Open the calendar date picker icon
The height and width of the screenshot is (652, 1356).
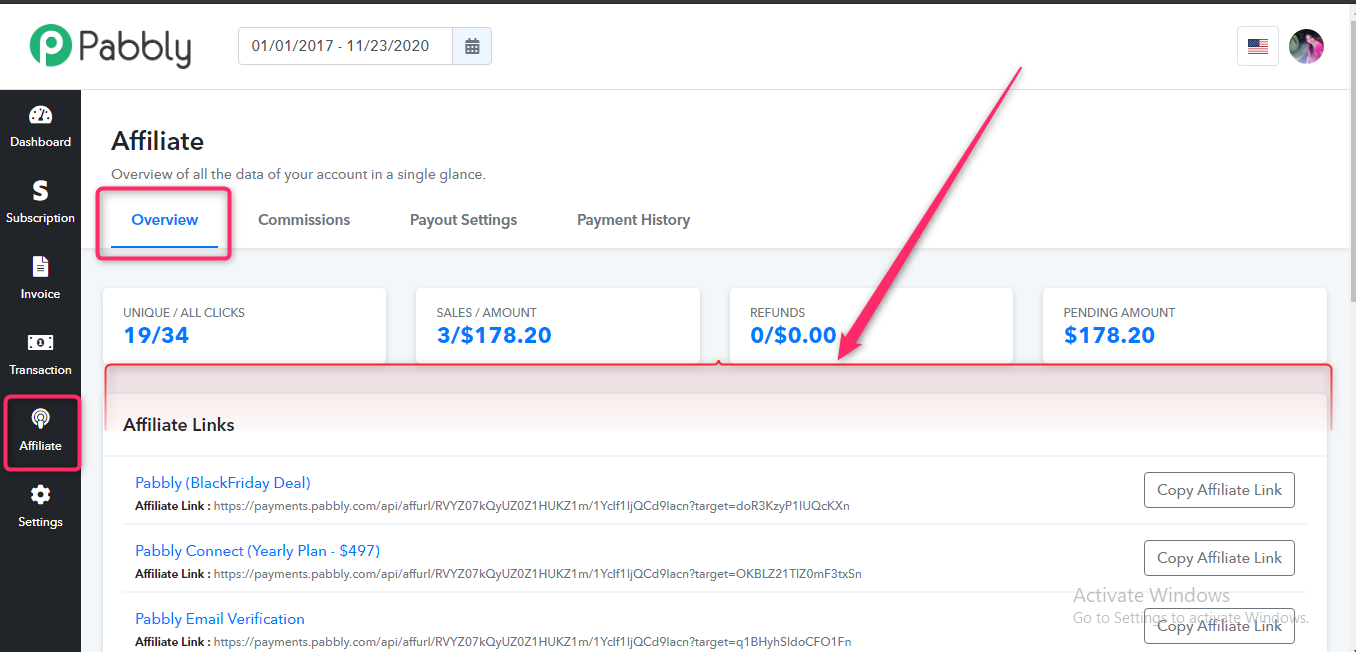pos(472,46)
